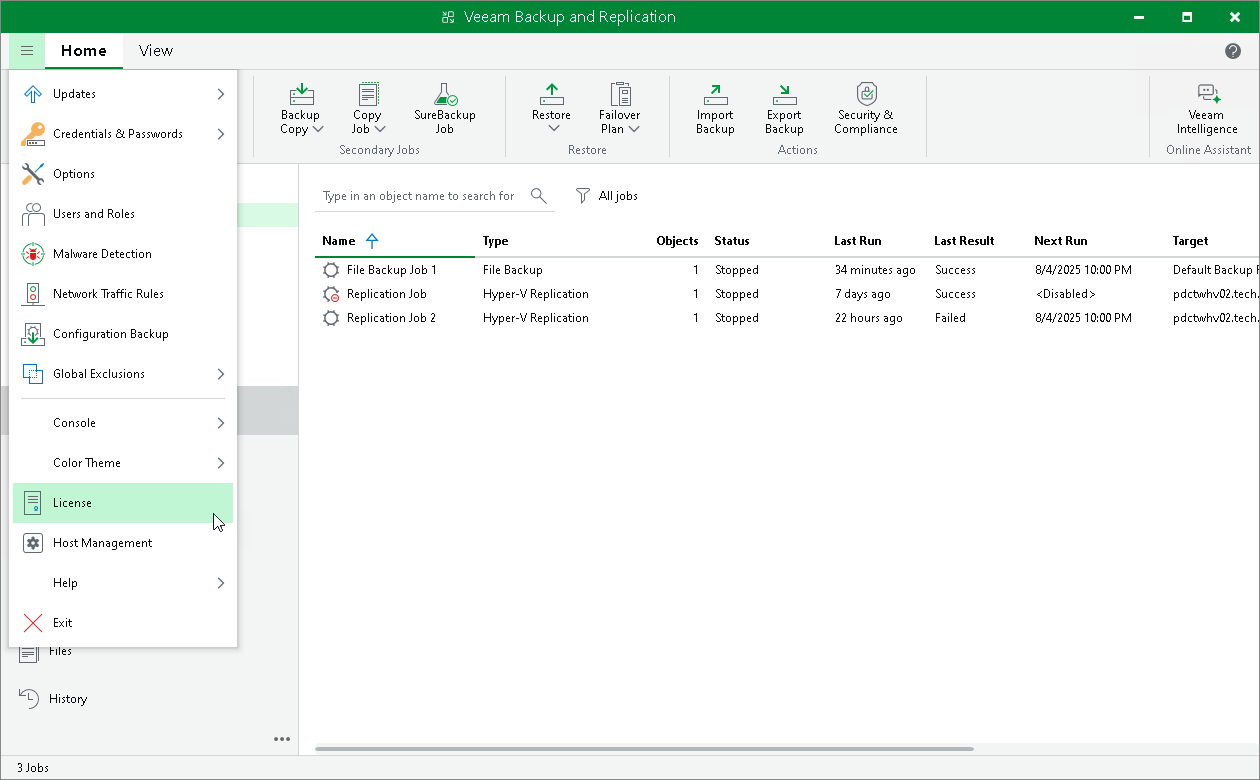Launch Veeam Intelligence assistant icon
Screen dimensions: 1260x780
pyautogui.click(x=1208, y=94)
